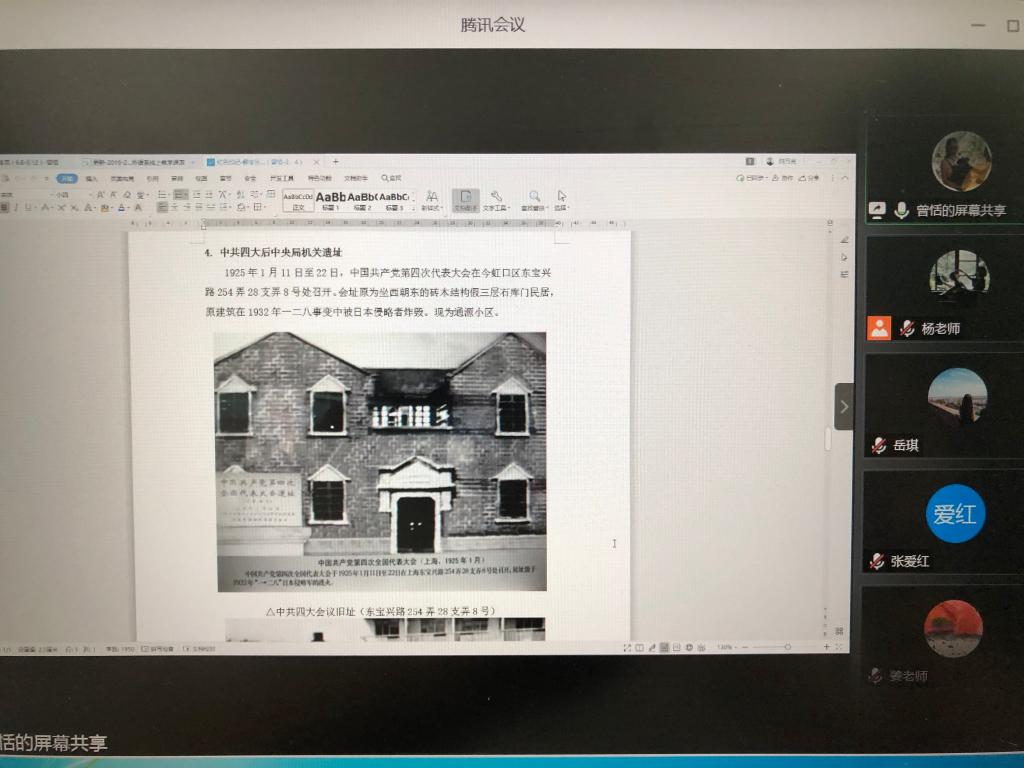
Task: Toggle the muted microphone for 岳琪
Action: tap(878, 446)
